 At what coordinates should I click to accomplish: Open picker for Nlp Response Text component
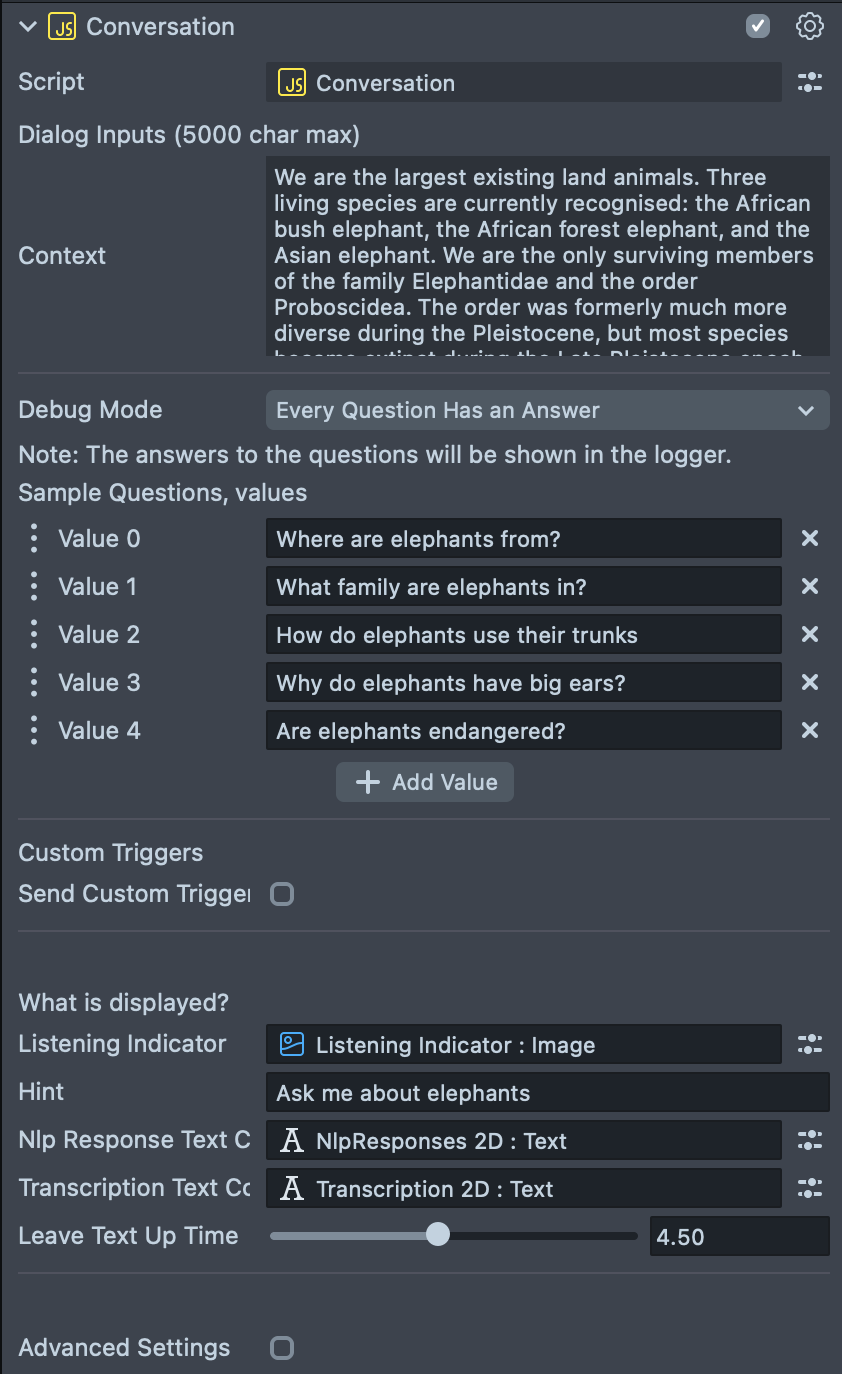(809, 1141)
